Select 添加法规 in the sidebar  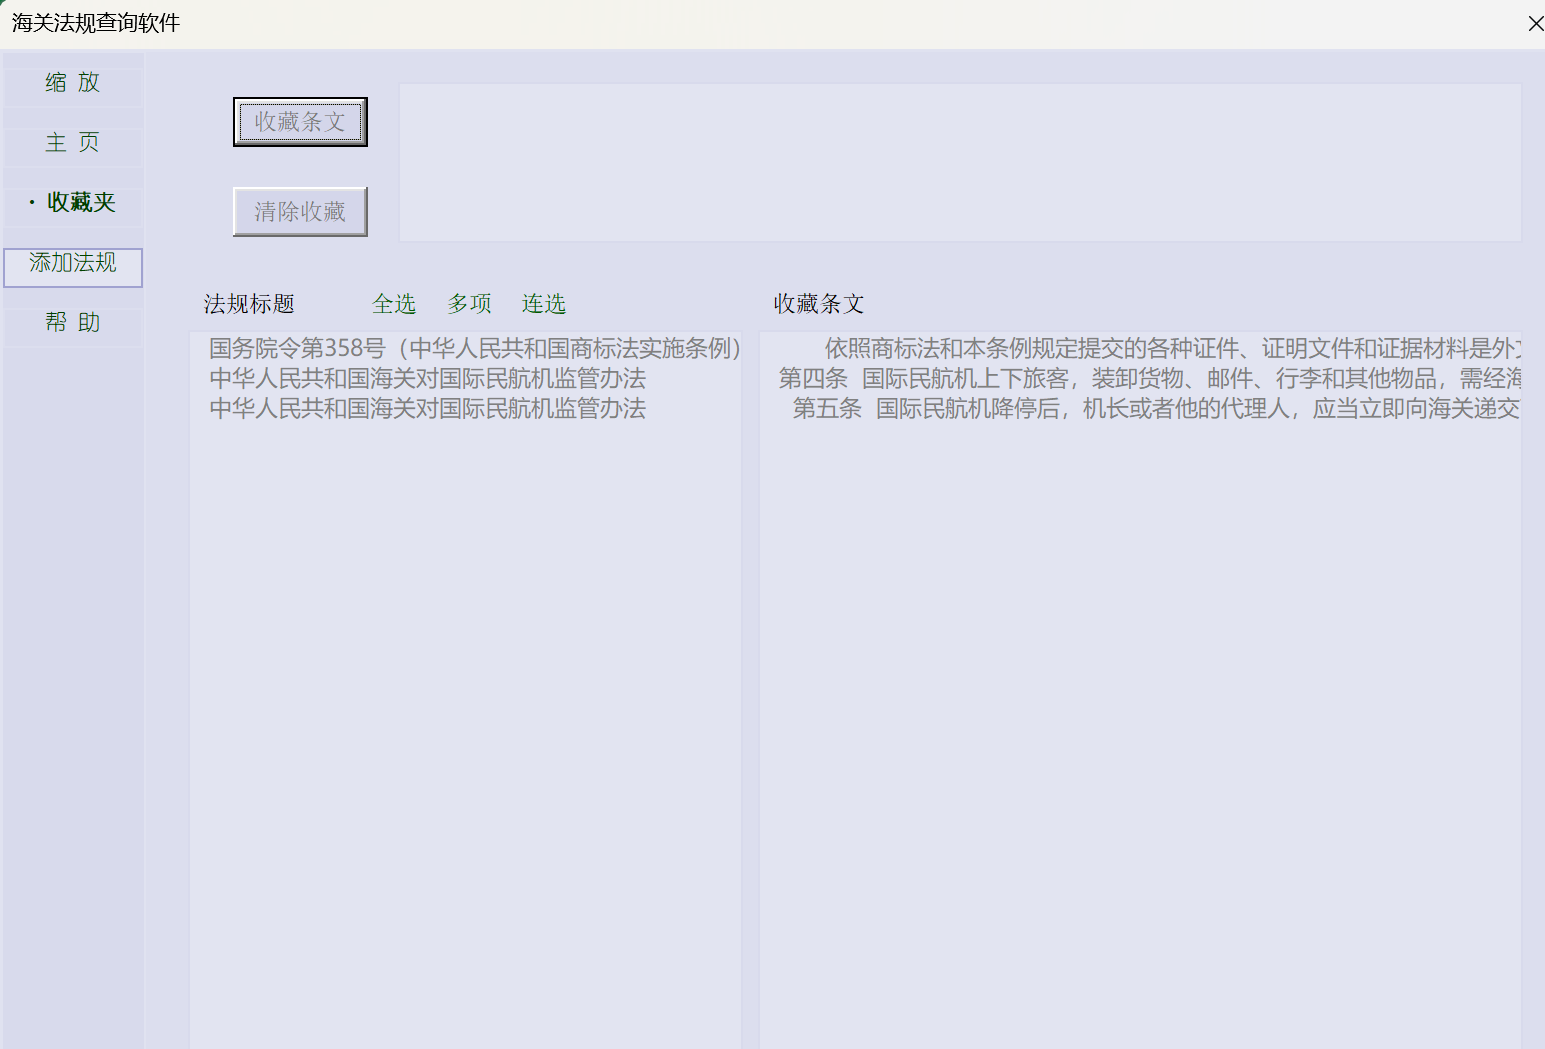73,264
